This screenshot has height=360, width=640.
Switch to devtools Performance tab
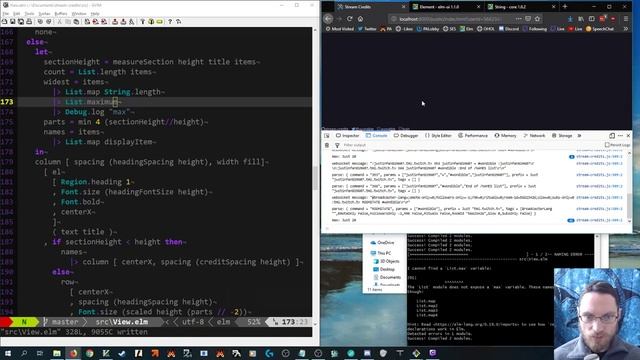point(473,136)
